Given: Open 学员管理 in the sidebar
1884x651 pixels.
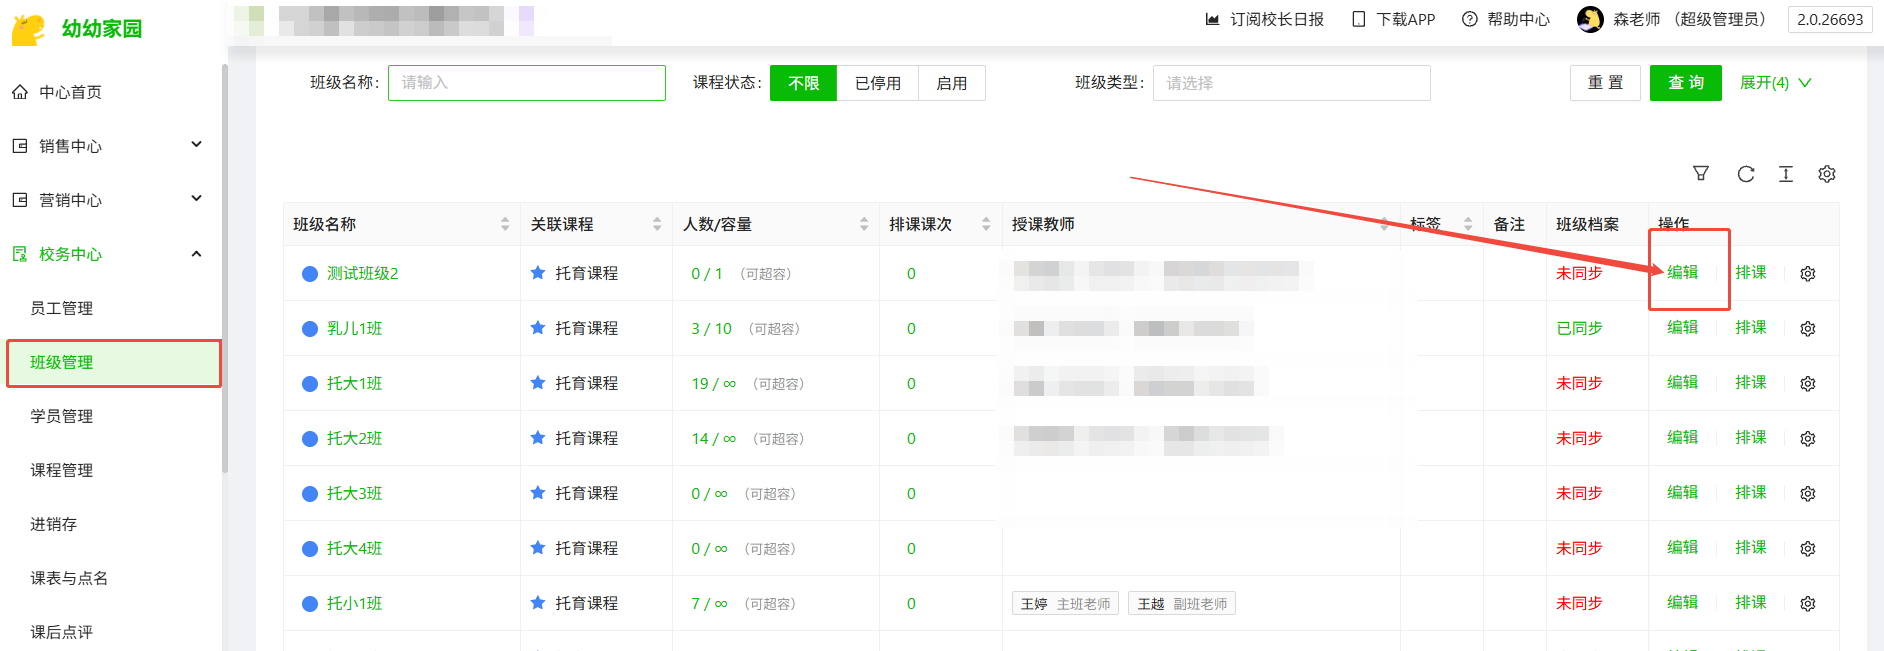Looking at the screenshot, I should [x=62, y=416].
